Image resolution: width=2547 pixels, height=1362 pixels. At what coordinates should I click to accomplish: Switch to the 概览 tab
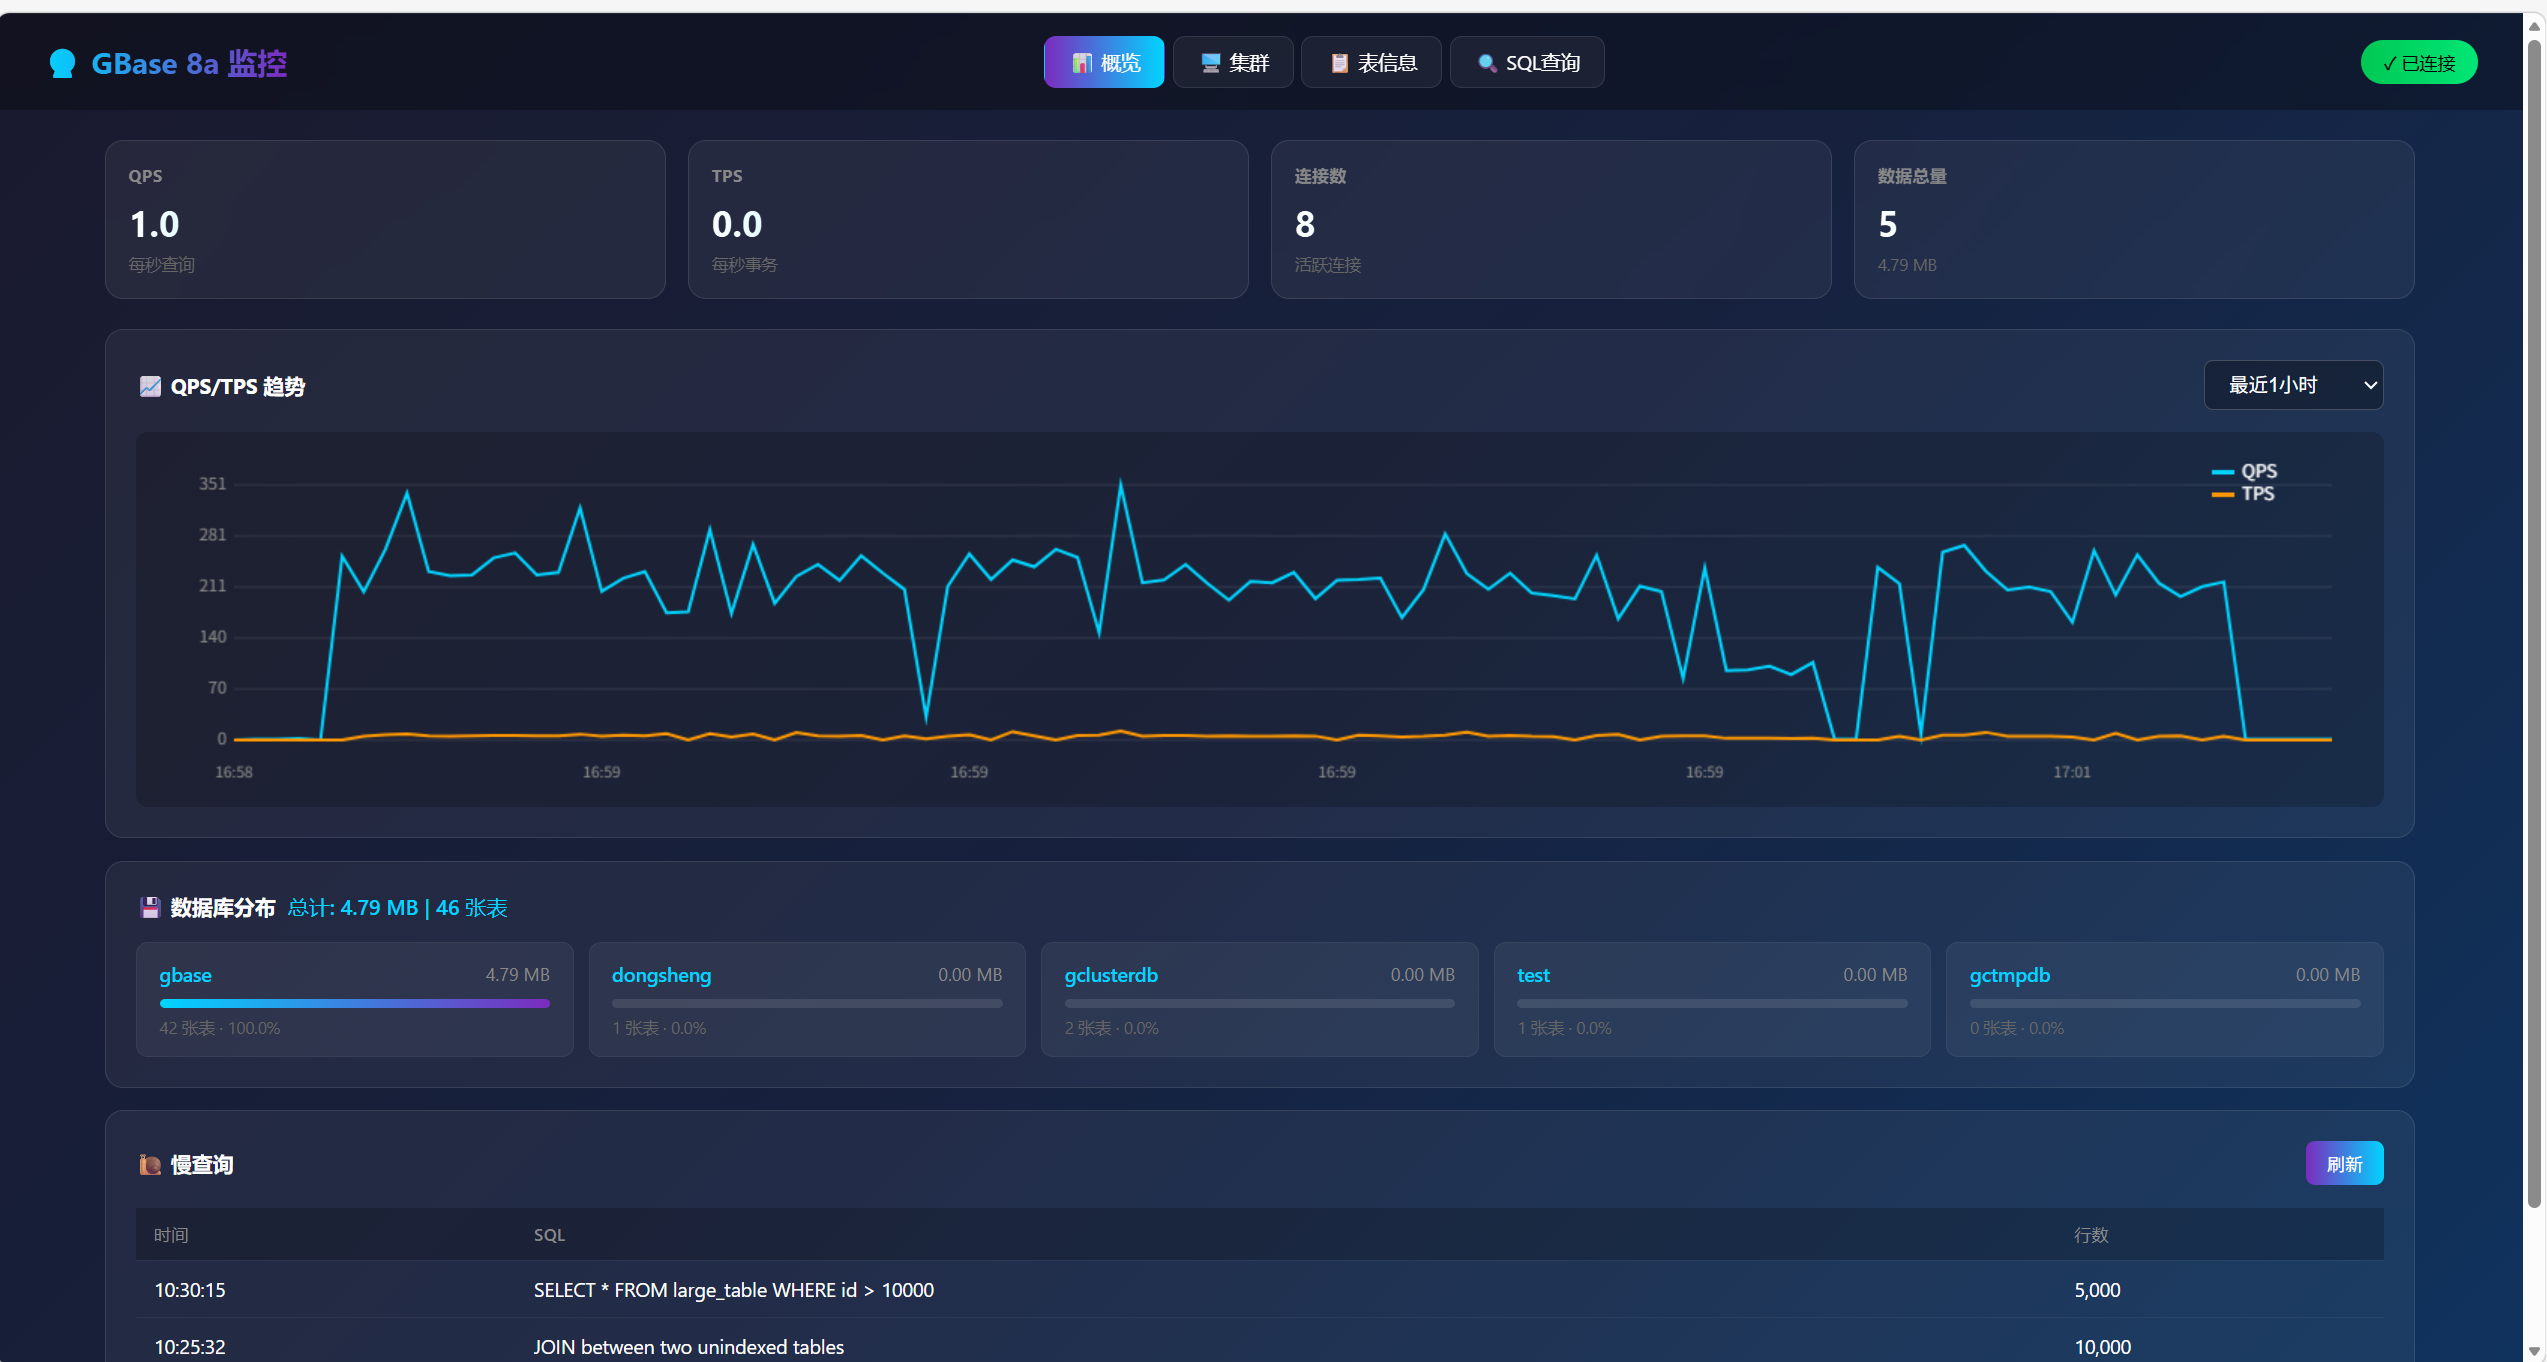(1104, 62)
